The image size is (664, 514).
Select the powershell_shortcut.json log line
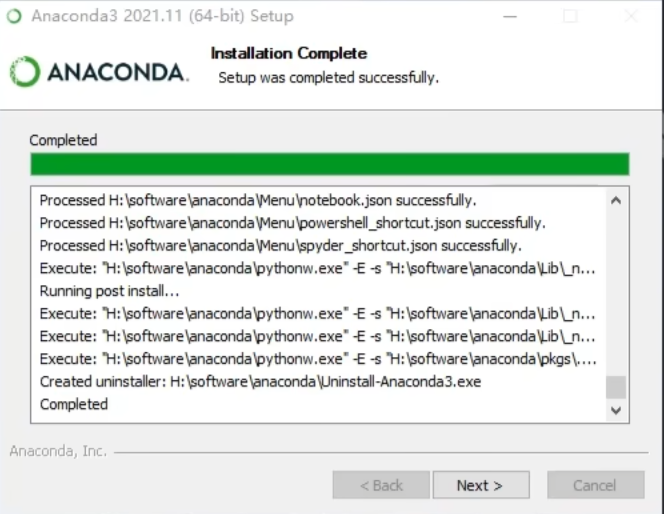292,222
